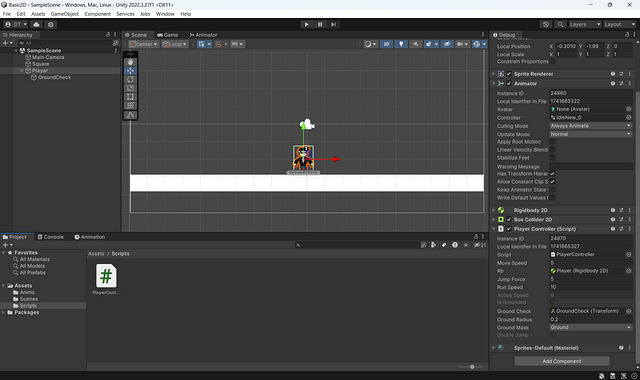Click the Move Speed value field
Image resolution: width=640 pixels, height=380 pixels.
click(591, 263)
